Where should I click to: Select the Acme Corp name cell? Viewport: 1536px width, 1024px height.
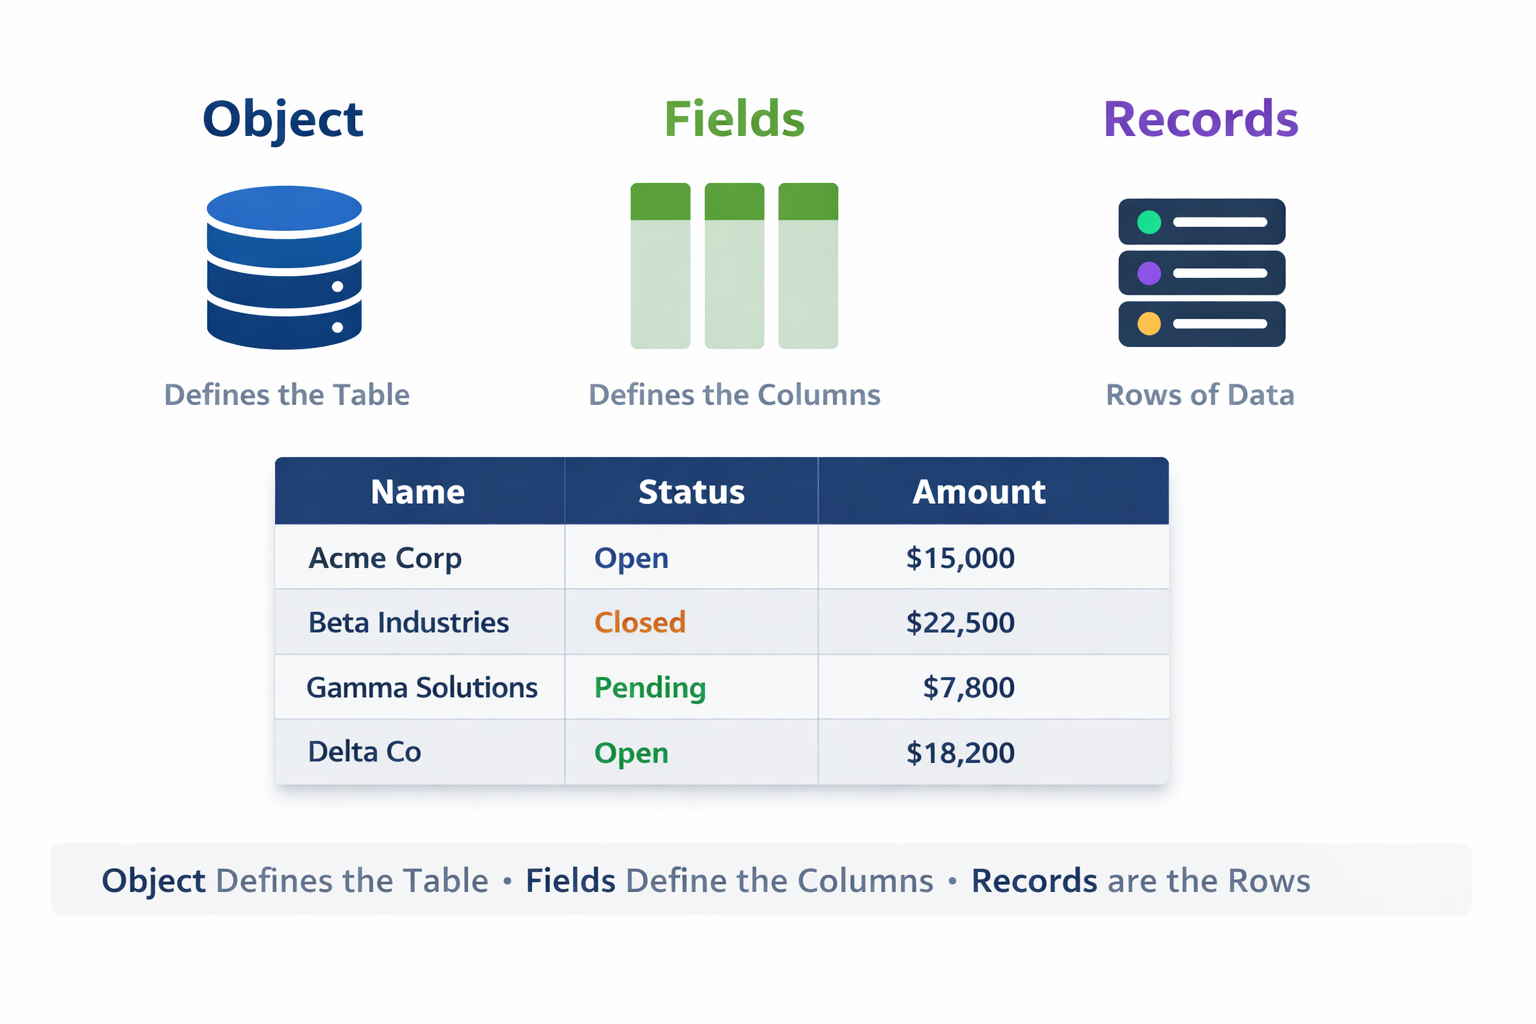coord(385,558)
